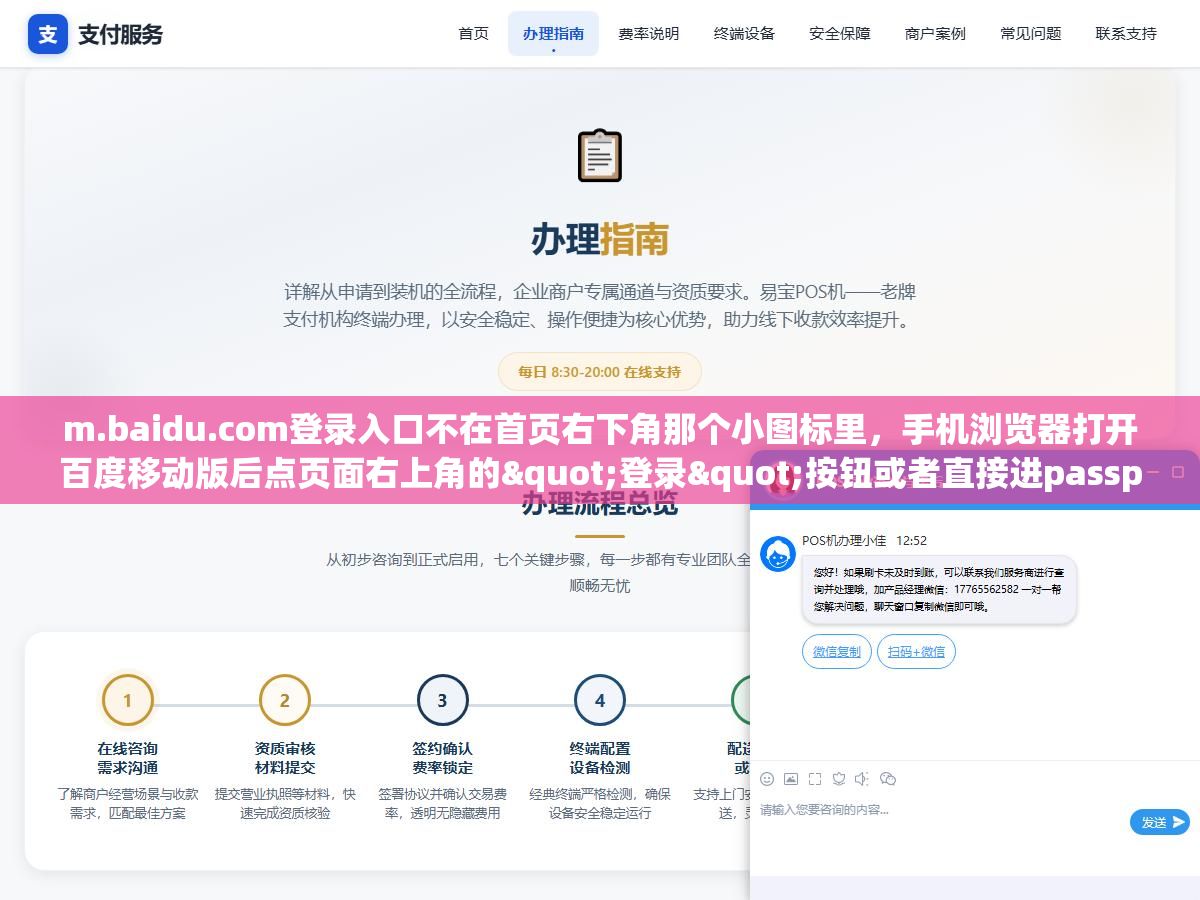Go to 首页 in the navigation
Image resolution: width=1200 pixels, height=900 pixels.
473,33
